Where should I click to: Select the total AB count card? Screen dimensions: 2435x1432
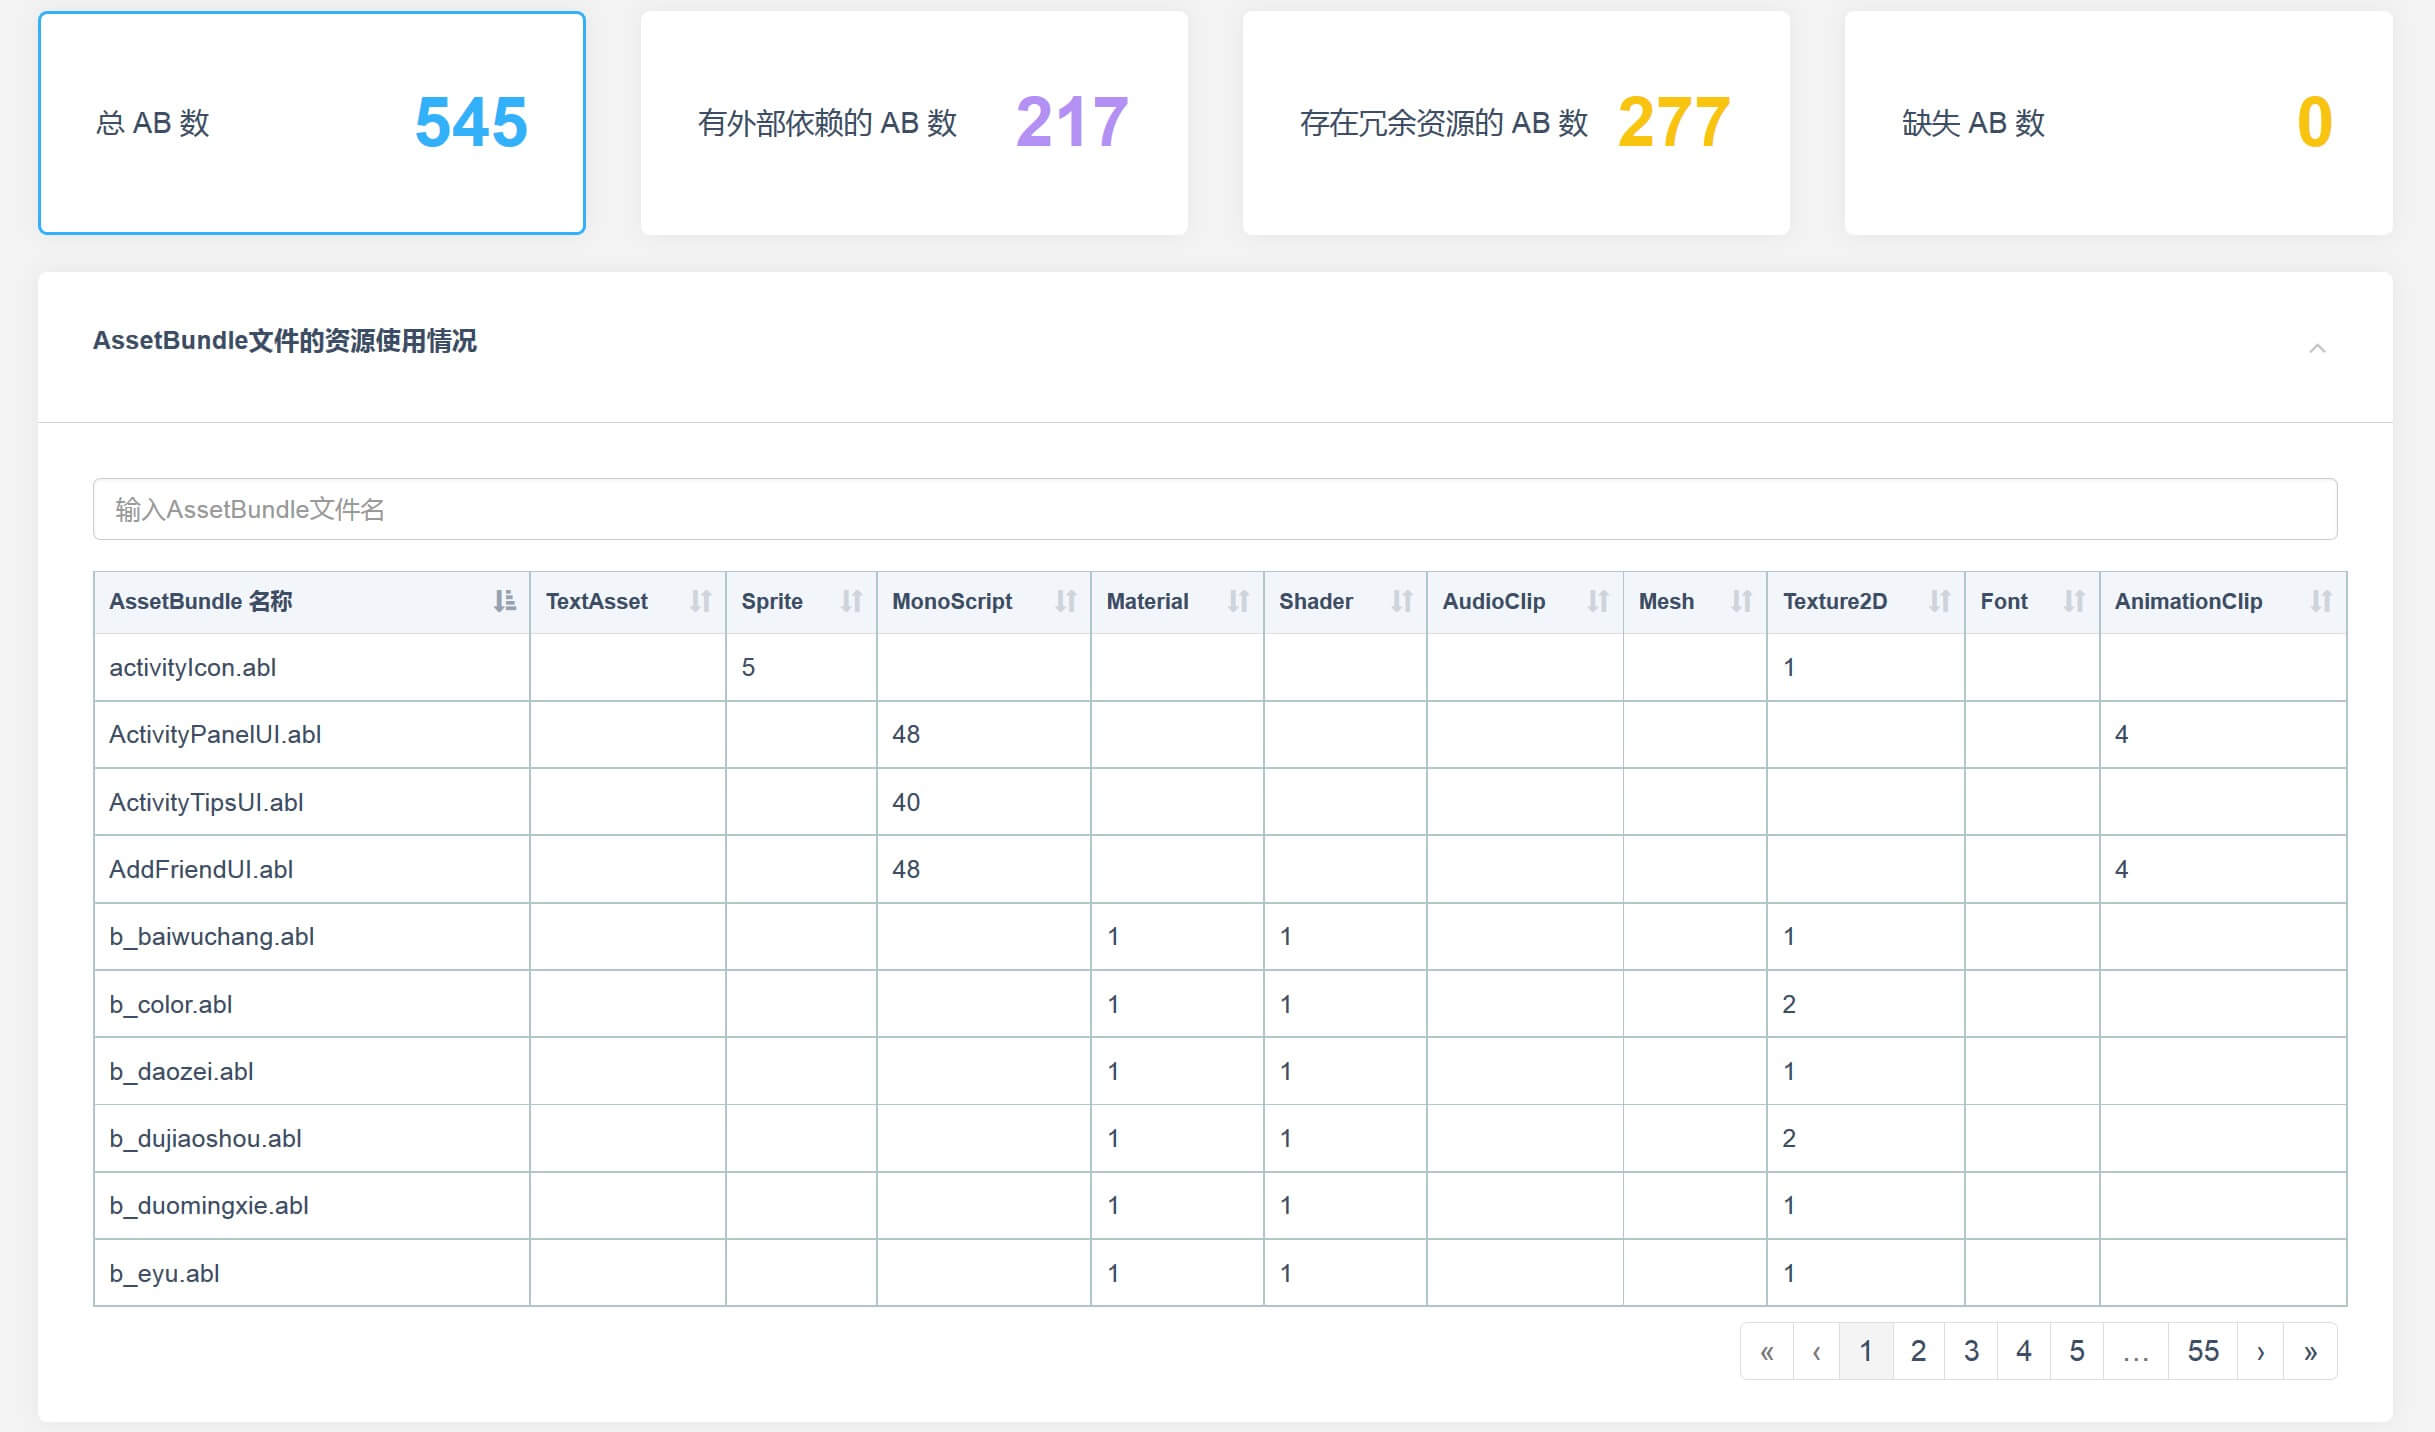click(x=312, y=123)
